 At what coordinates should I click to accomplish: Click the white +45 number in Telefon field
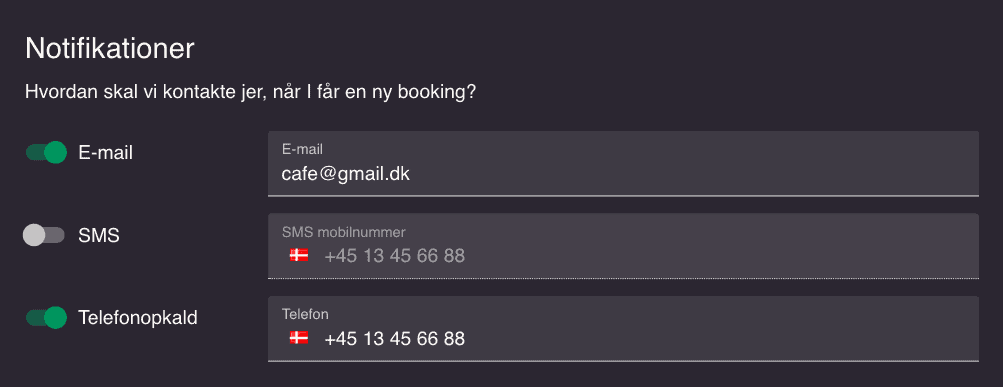[395, 338]
